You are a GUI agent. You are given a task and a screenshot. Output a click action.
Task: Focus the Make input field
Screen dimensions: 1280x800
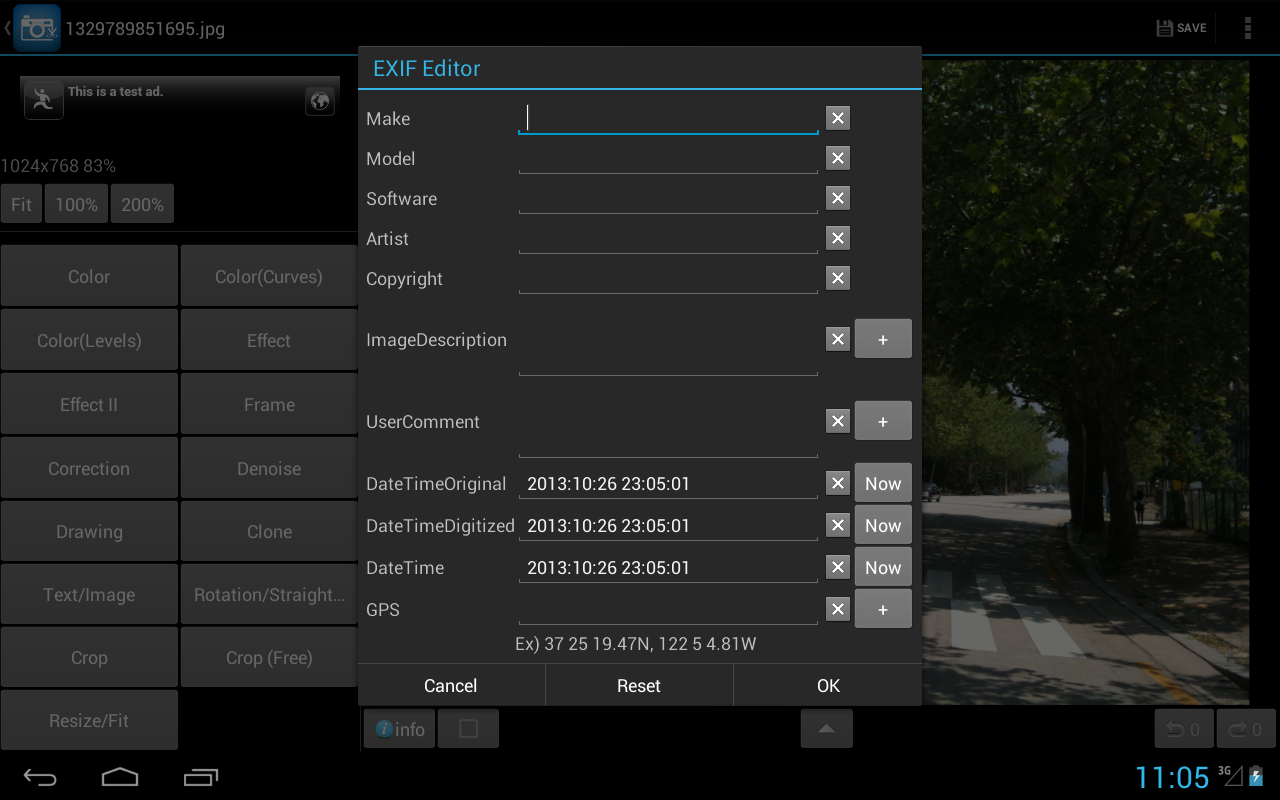(668, 119)
